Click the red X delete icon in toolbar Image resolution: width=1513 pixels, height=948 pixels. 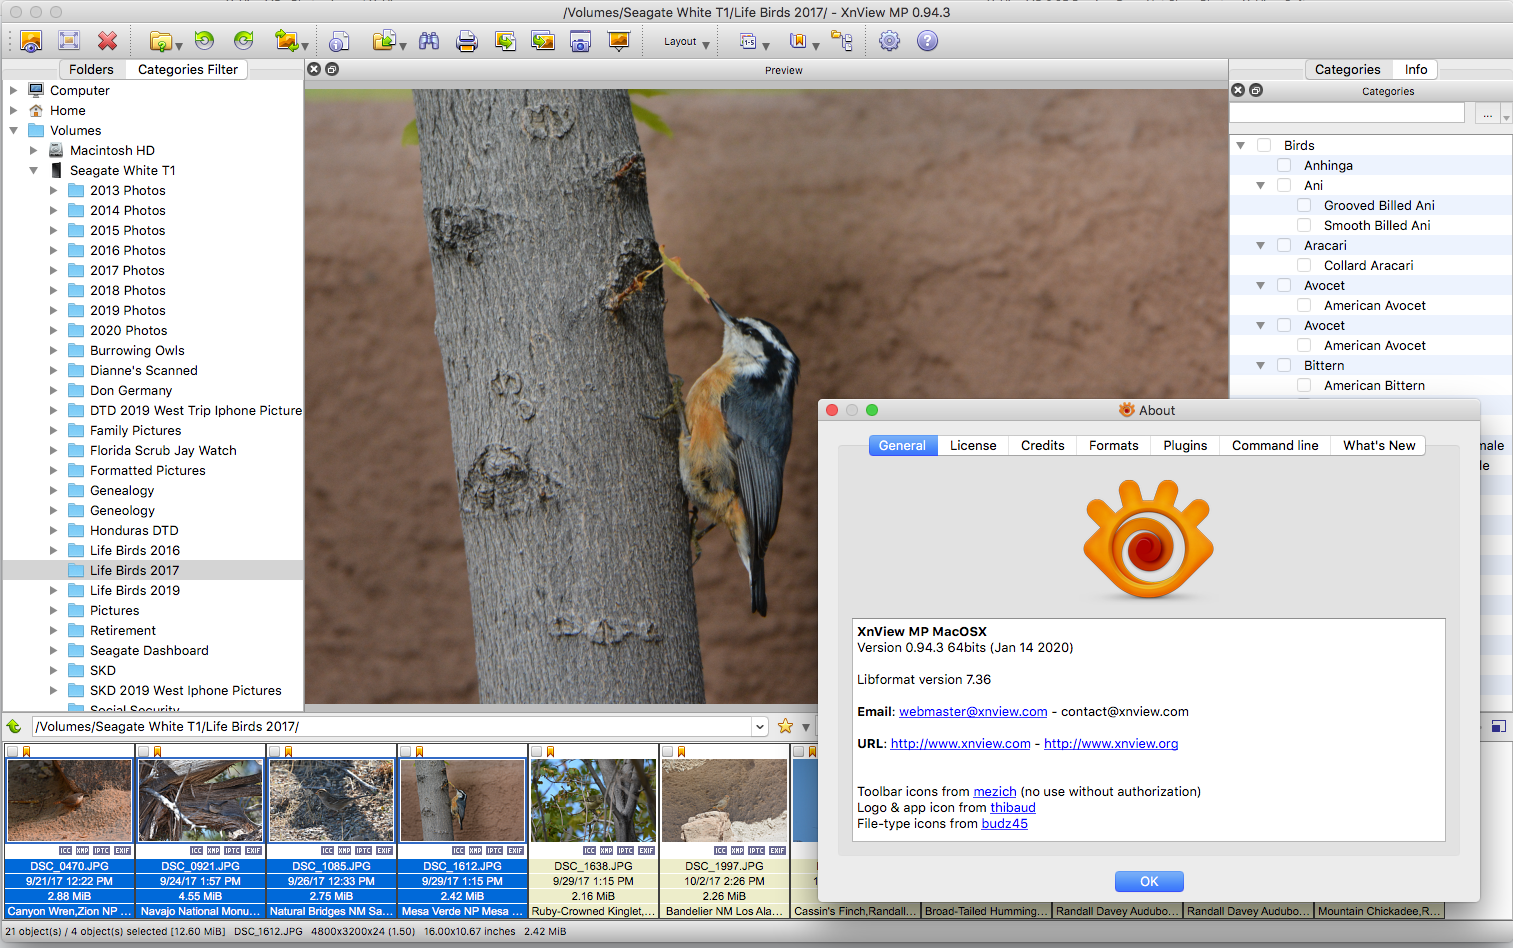coord(107,41)
